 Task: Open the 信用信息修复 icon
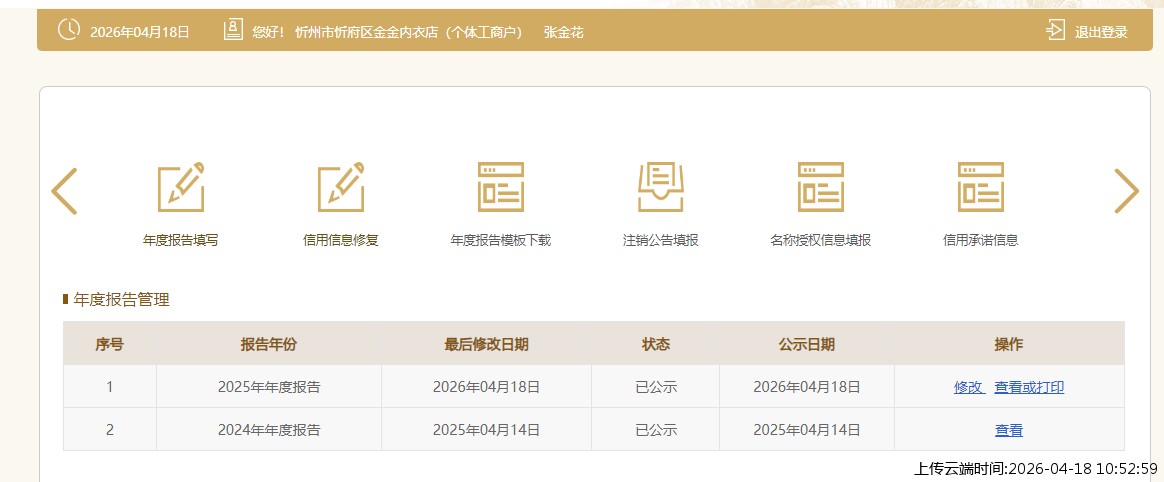click(x=340, y=187)
